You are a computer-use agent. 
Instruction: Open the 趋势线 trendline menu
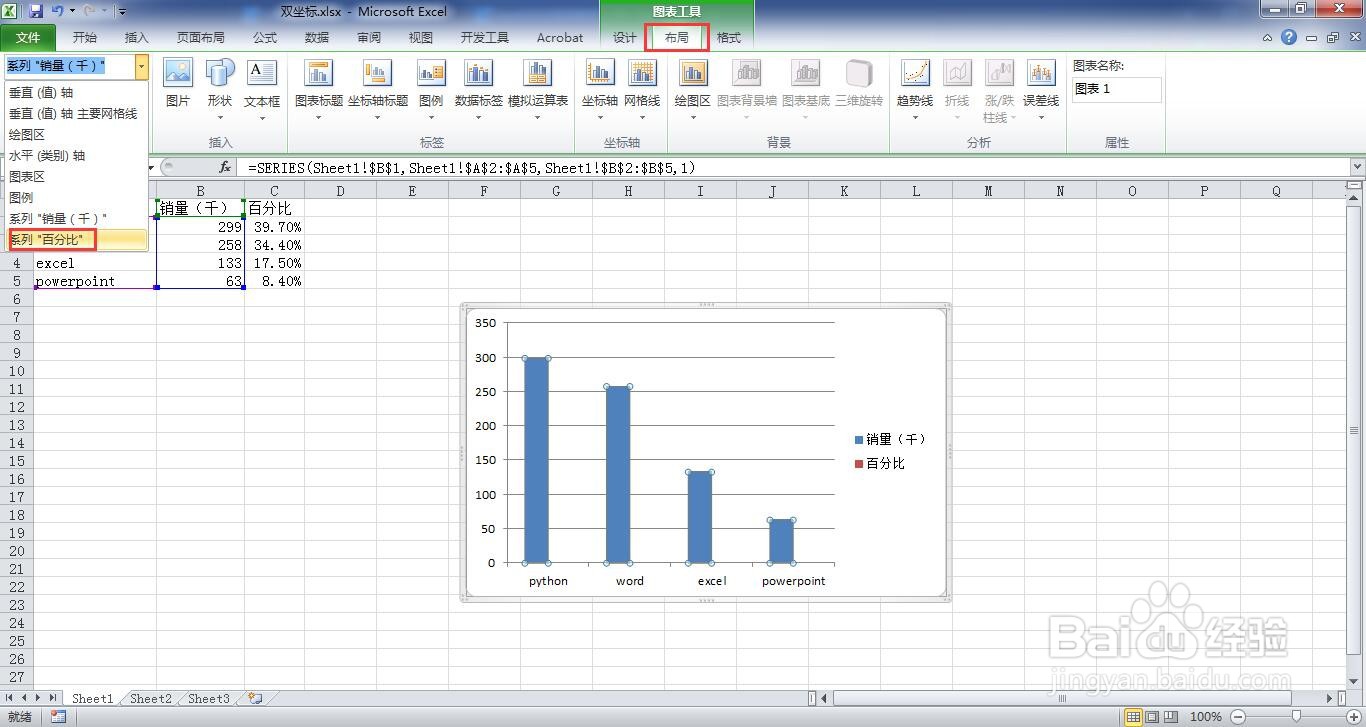915,89
